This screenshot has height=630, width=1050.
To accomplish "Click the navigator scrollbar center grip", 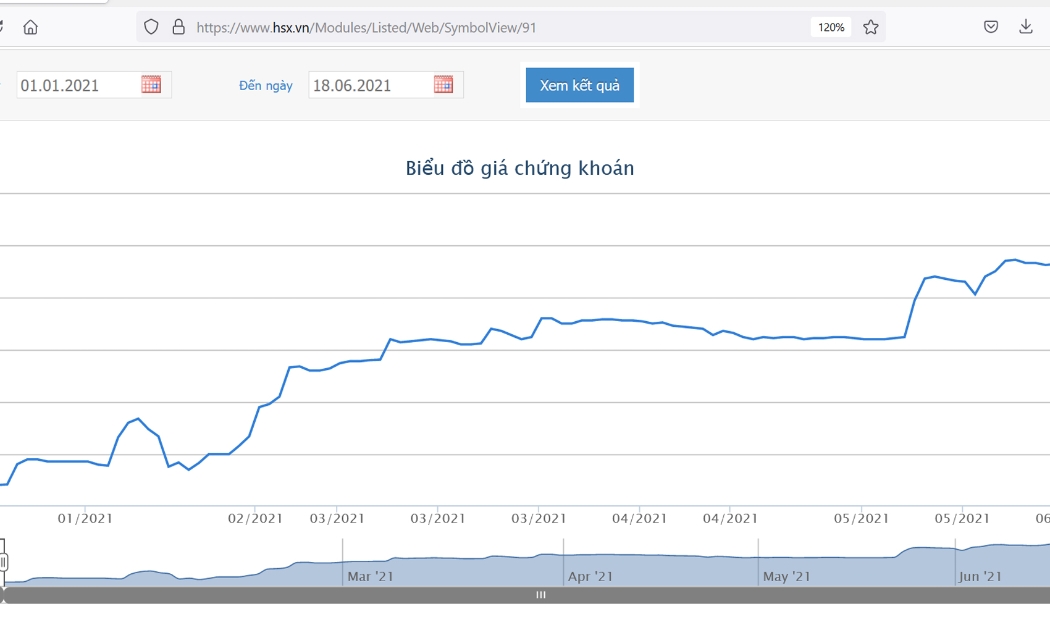I will pyautogui.click(x=540, y=595).
